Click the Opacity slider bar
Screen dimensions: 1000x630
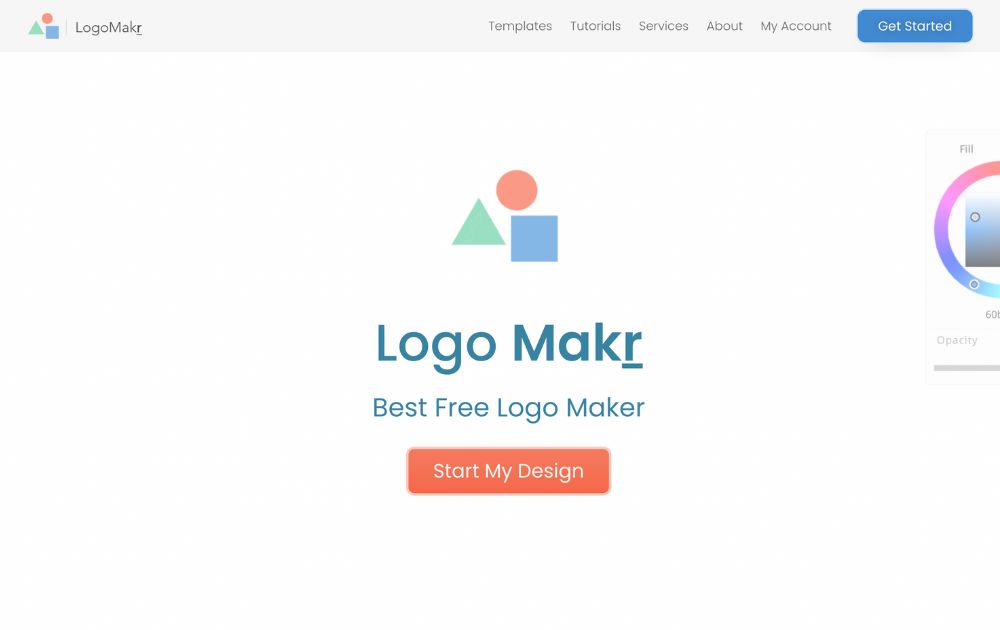click(967, 368)
